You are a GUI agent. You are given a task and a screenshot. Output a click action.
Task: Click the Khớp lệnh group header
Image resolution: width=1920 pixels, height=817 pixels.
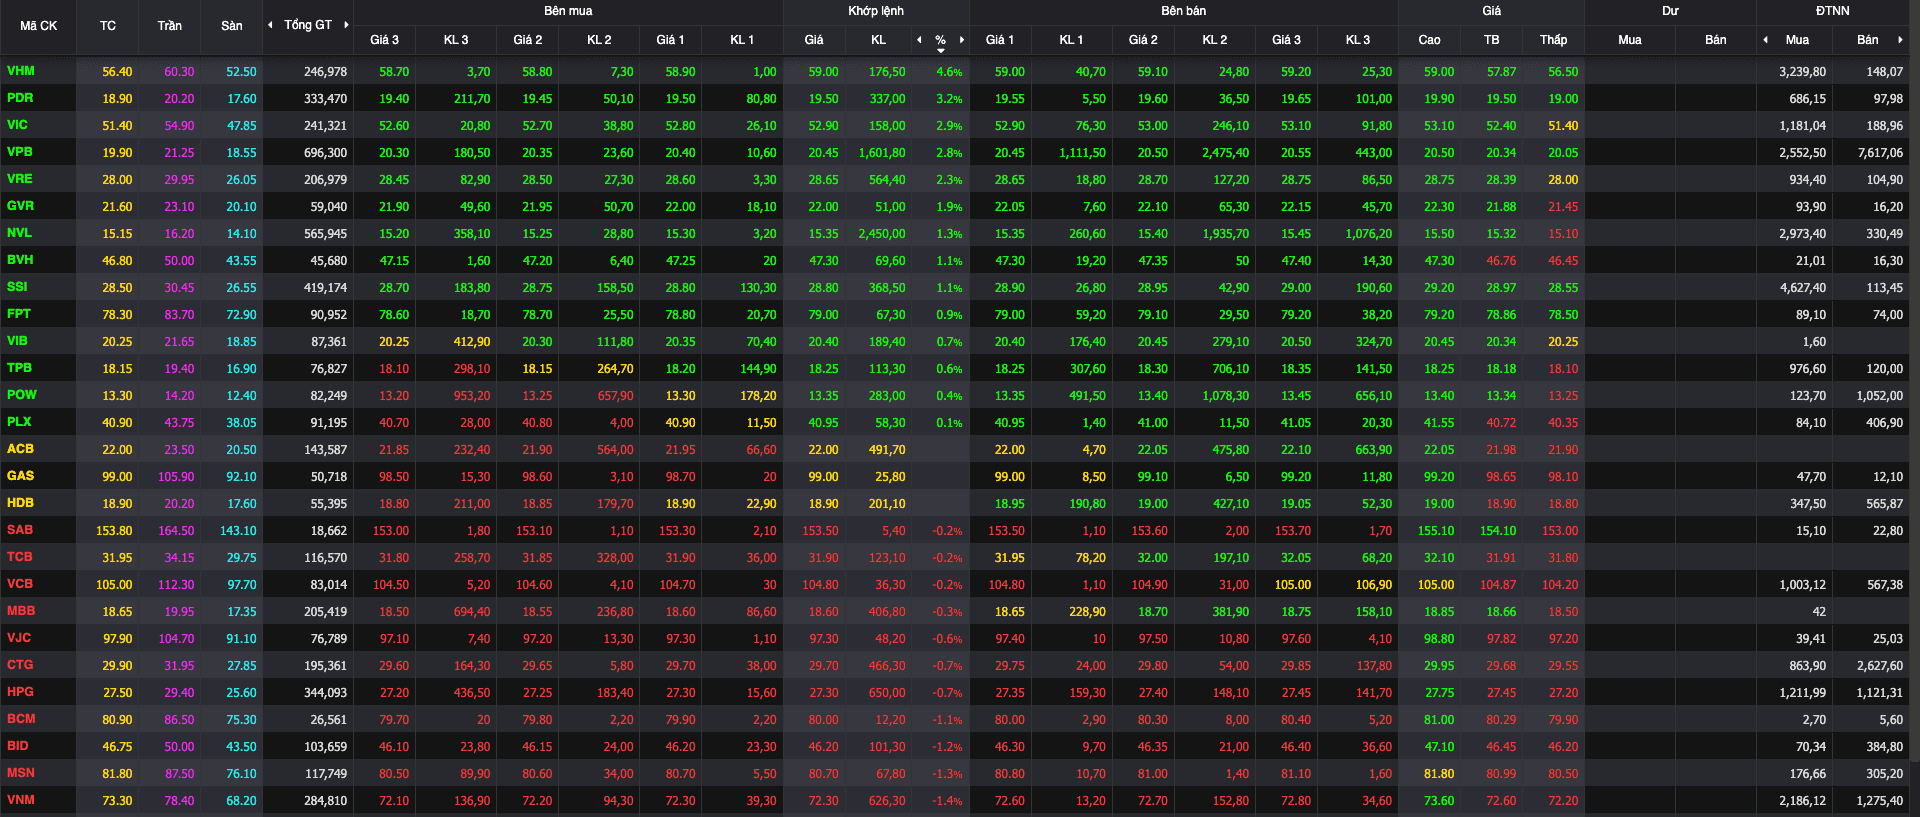click(x=876, y=11)
